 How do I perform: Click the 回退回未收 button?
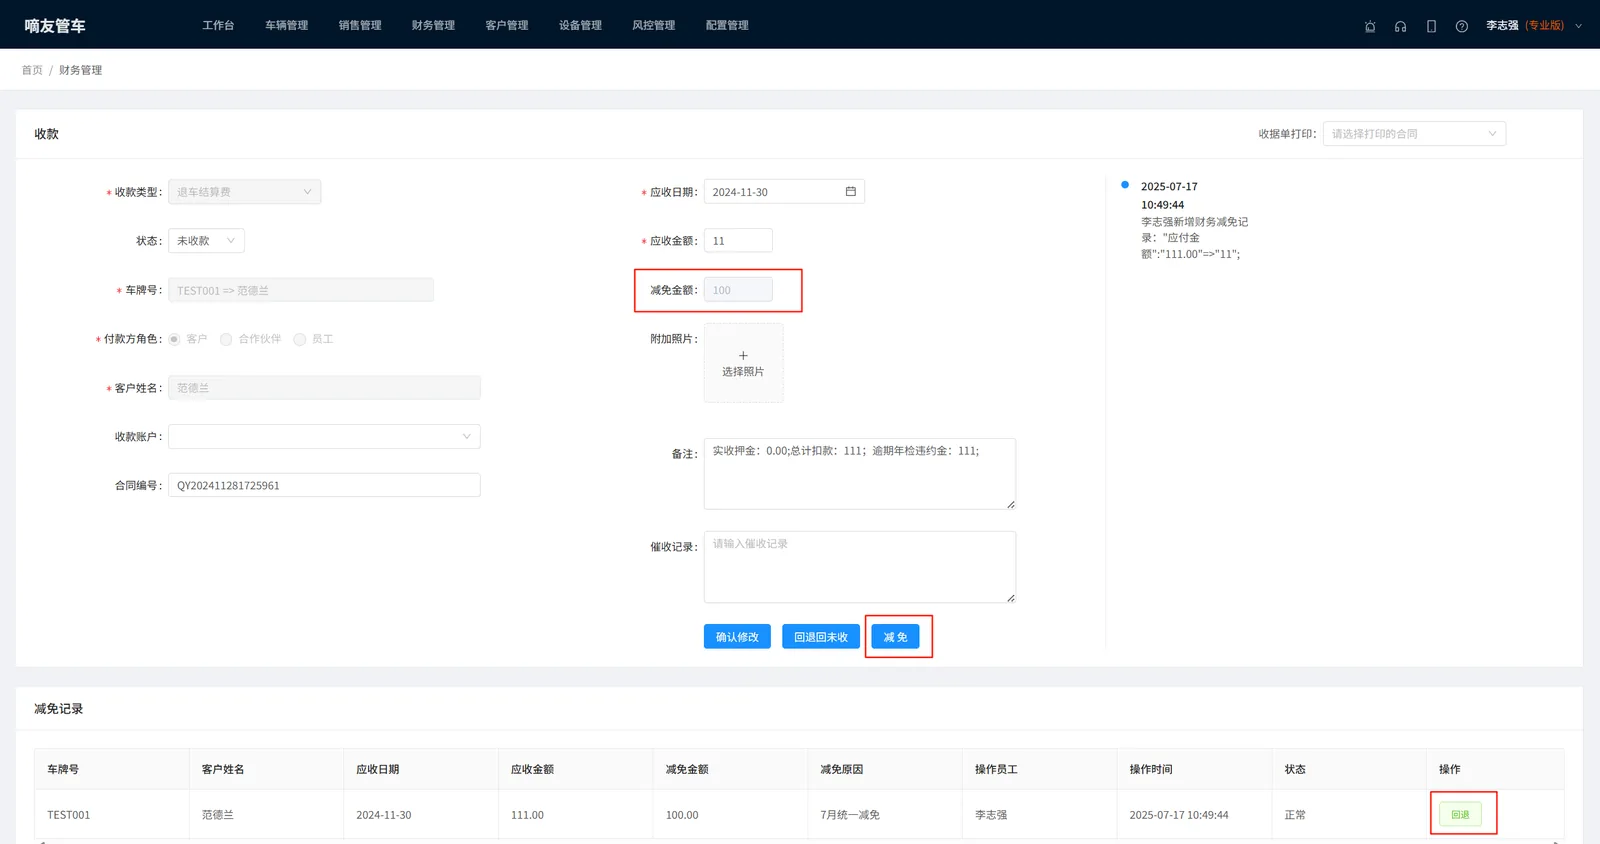coord(821,637)
